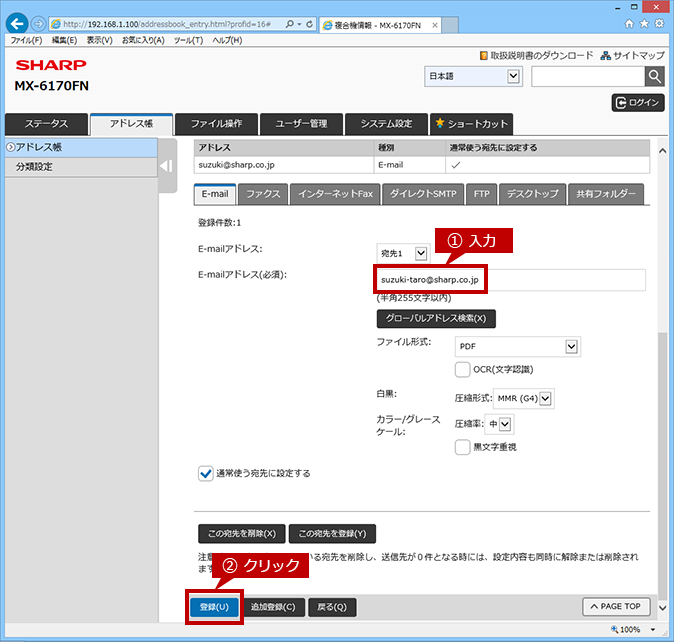Switch to the システム設定 tab
674x642 pixels.
point(386,124)
